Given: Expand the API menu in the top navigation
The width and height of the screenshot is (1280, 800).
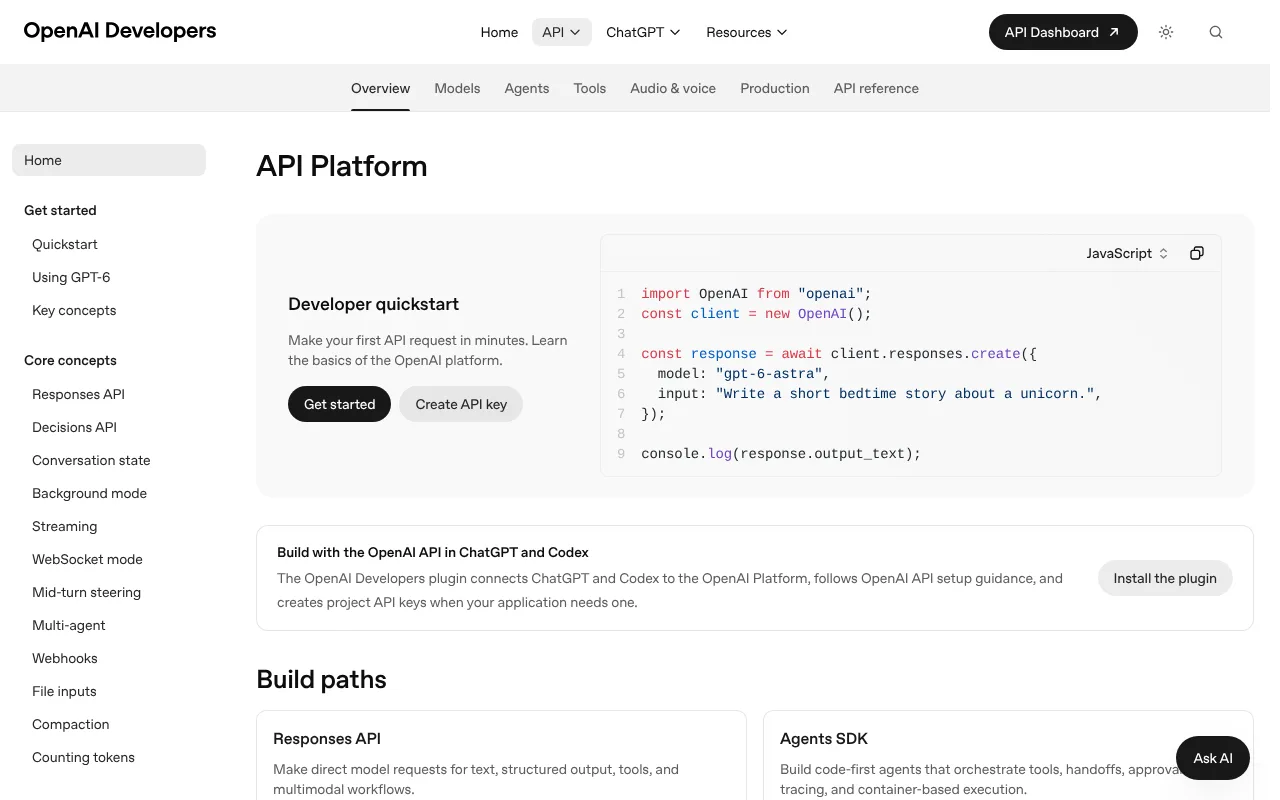Looking at the screenshot, I should click(561, 32).
